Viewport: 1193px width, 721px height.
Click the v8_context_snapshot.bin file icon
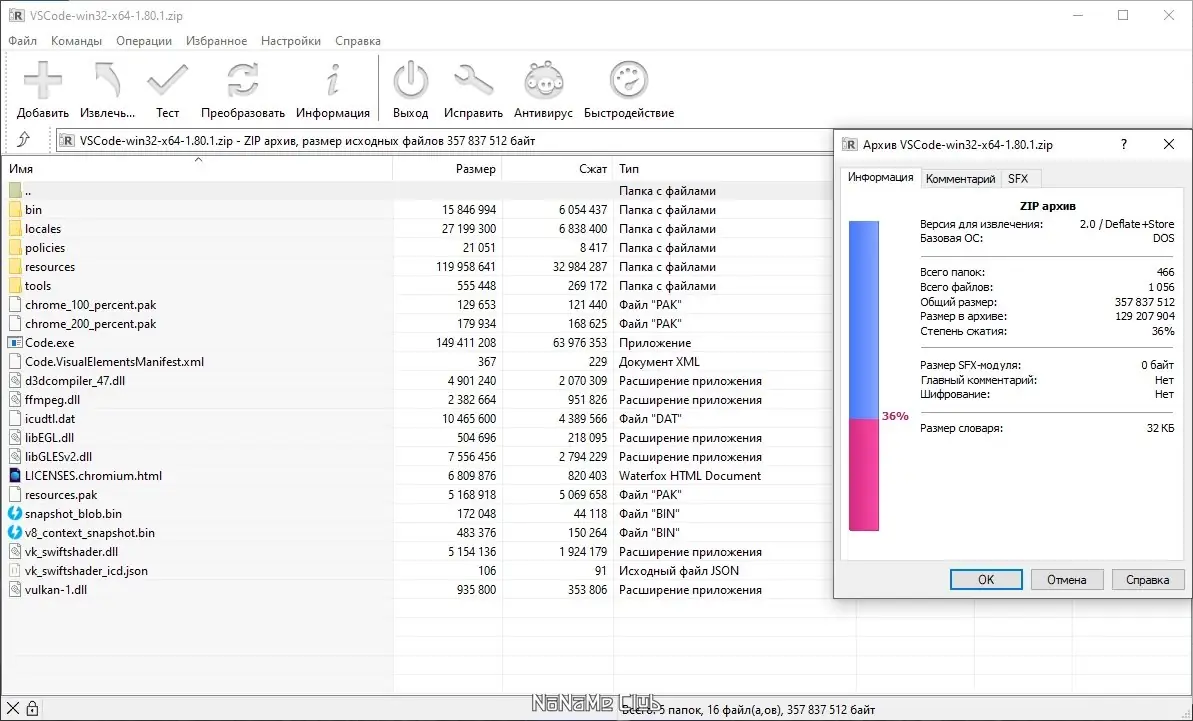click(x=15, y=533)
